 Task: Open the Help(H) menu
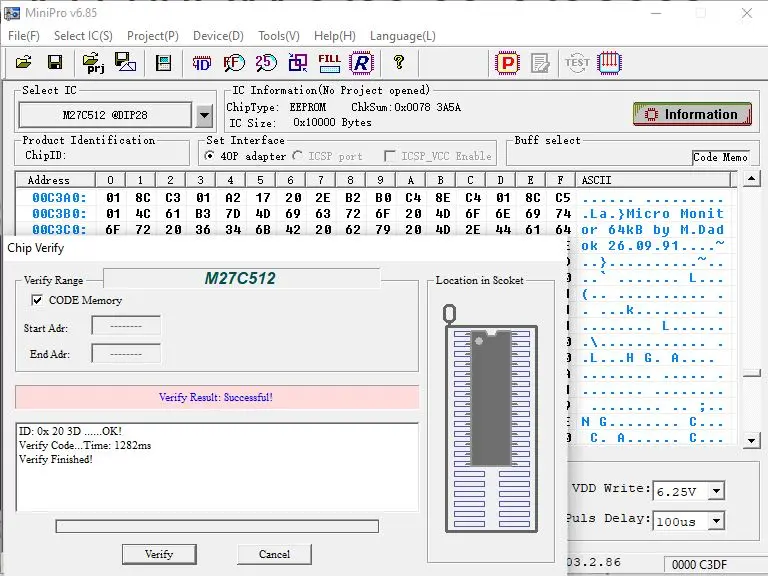335,36
